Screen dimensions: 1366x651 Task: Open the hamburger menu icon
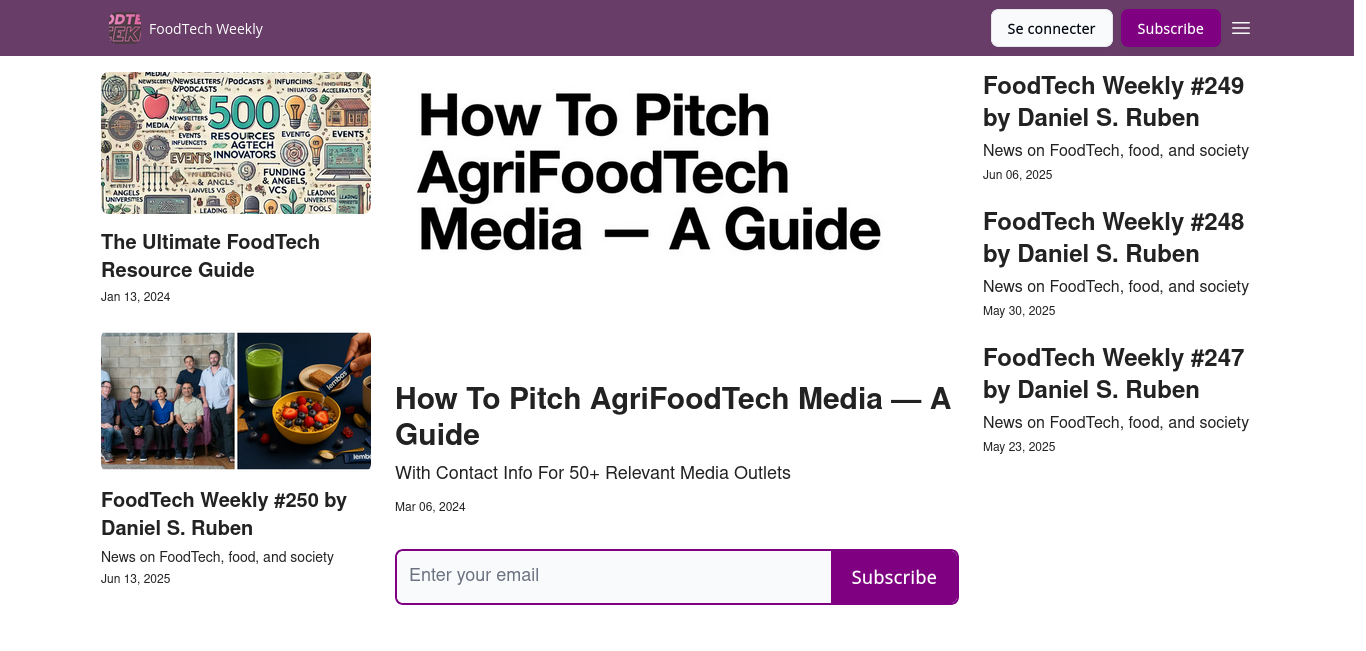1241,28
